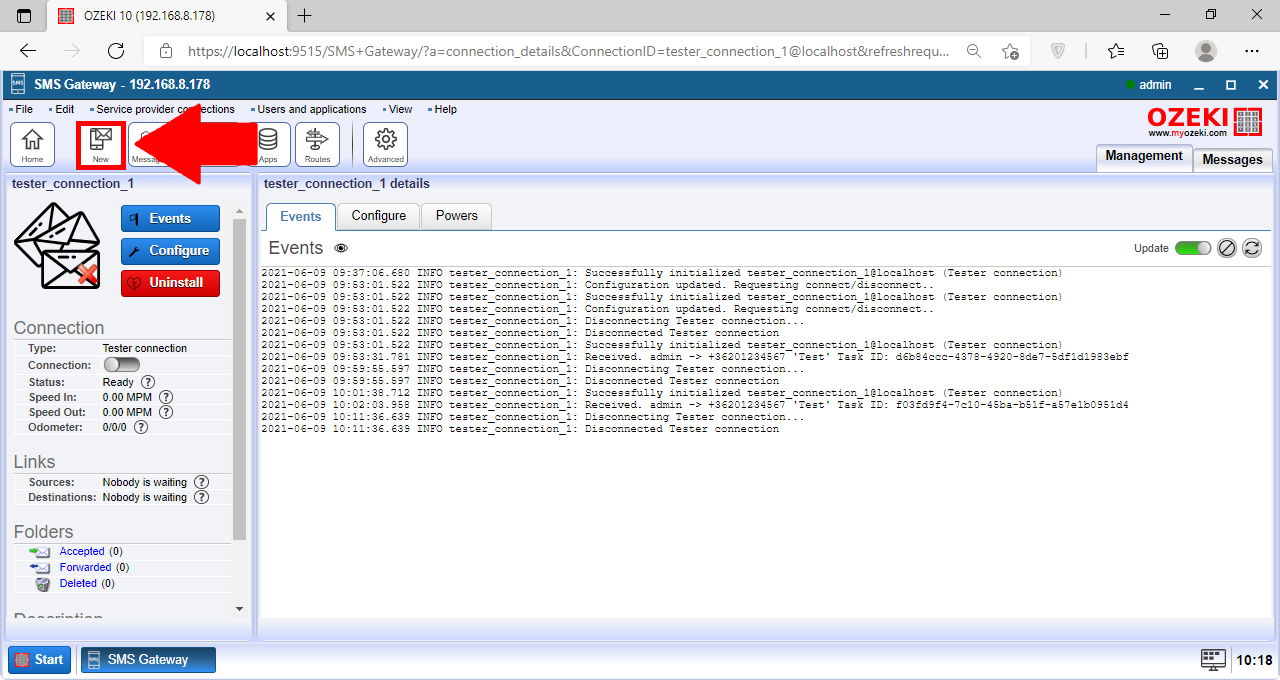This screenshot has height=680, width=1280.
Task: Select the Messages tab
Action: (x=1232, y=159)
